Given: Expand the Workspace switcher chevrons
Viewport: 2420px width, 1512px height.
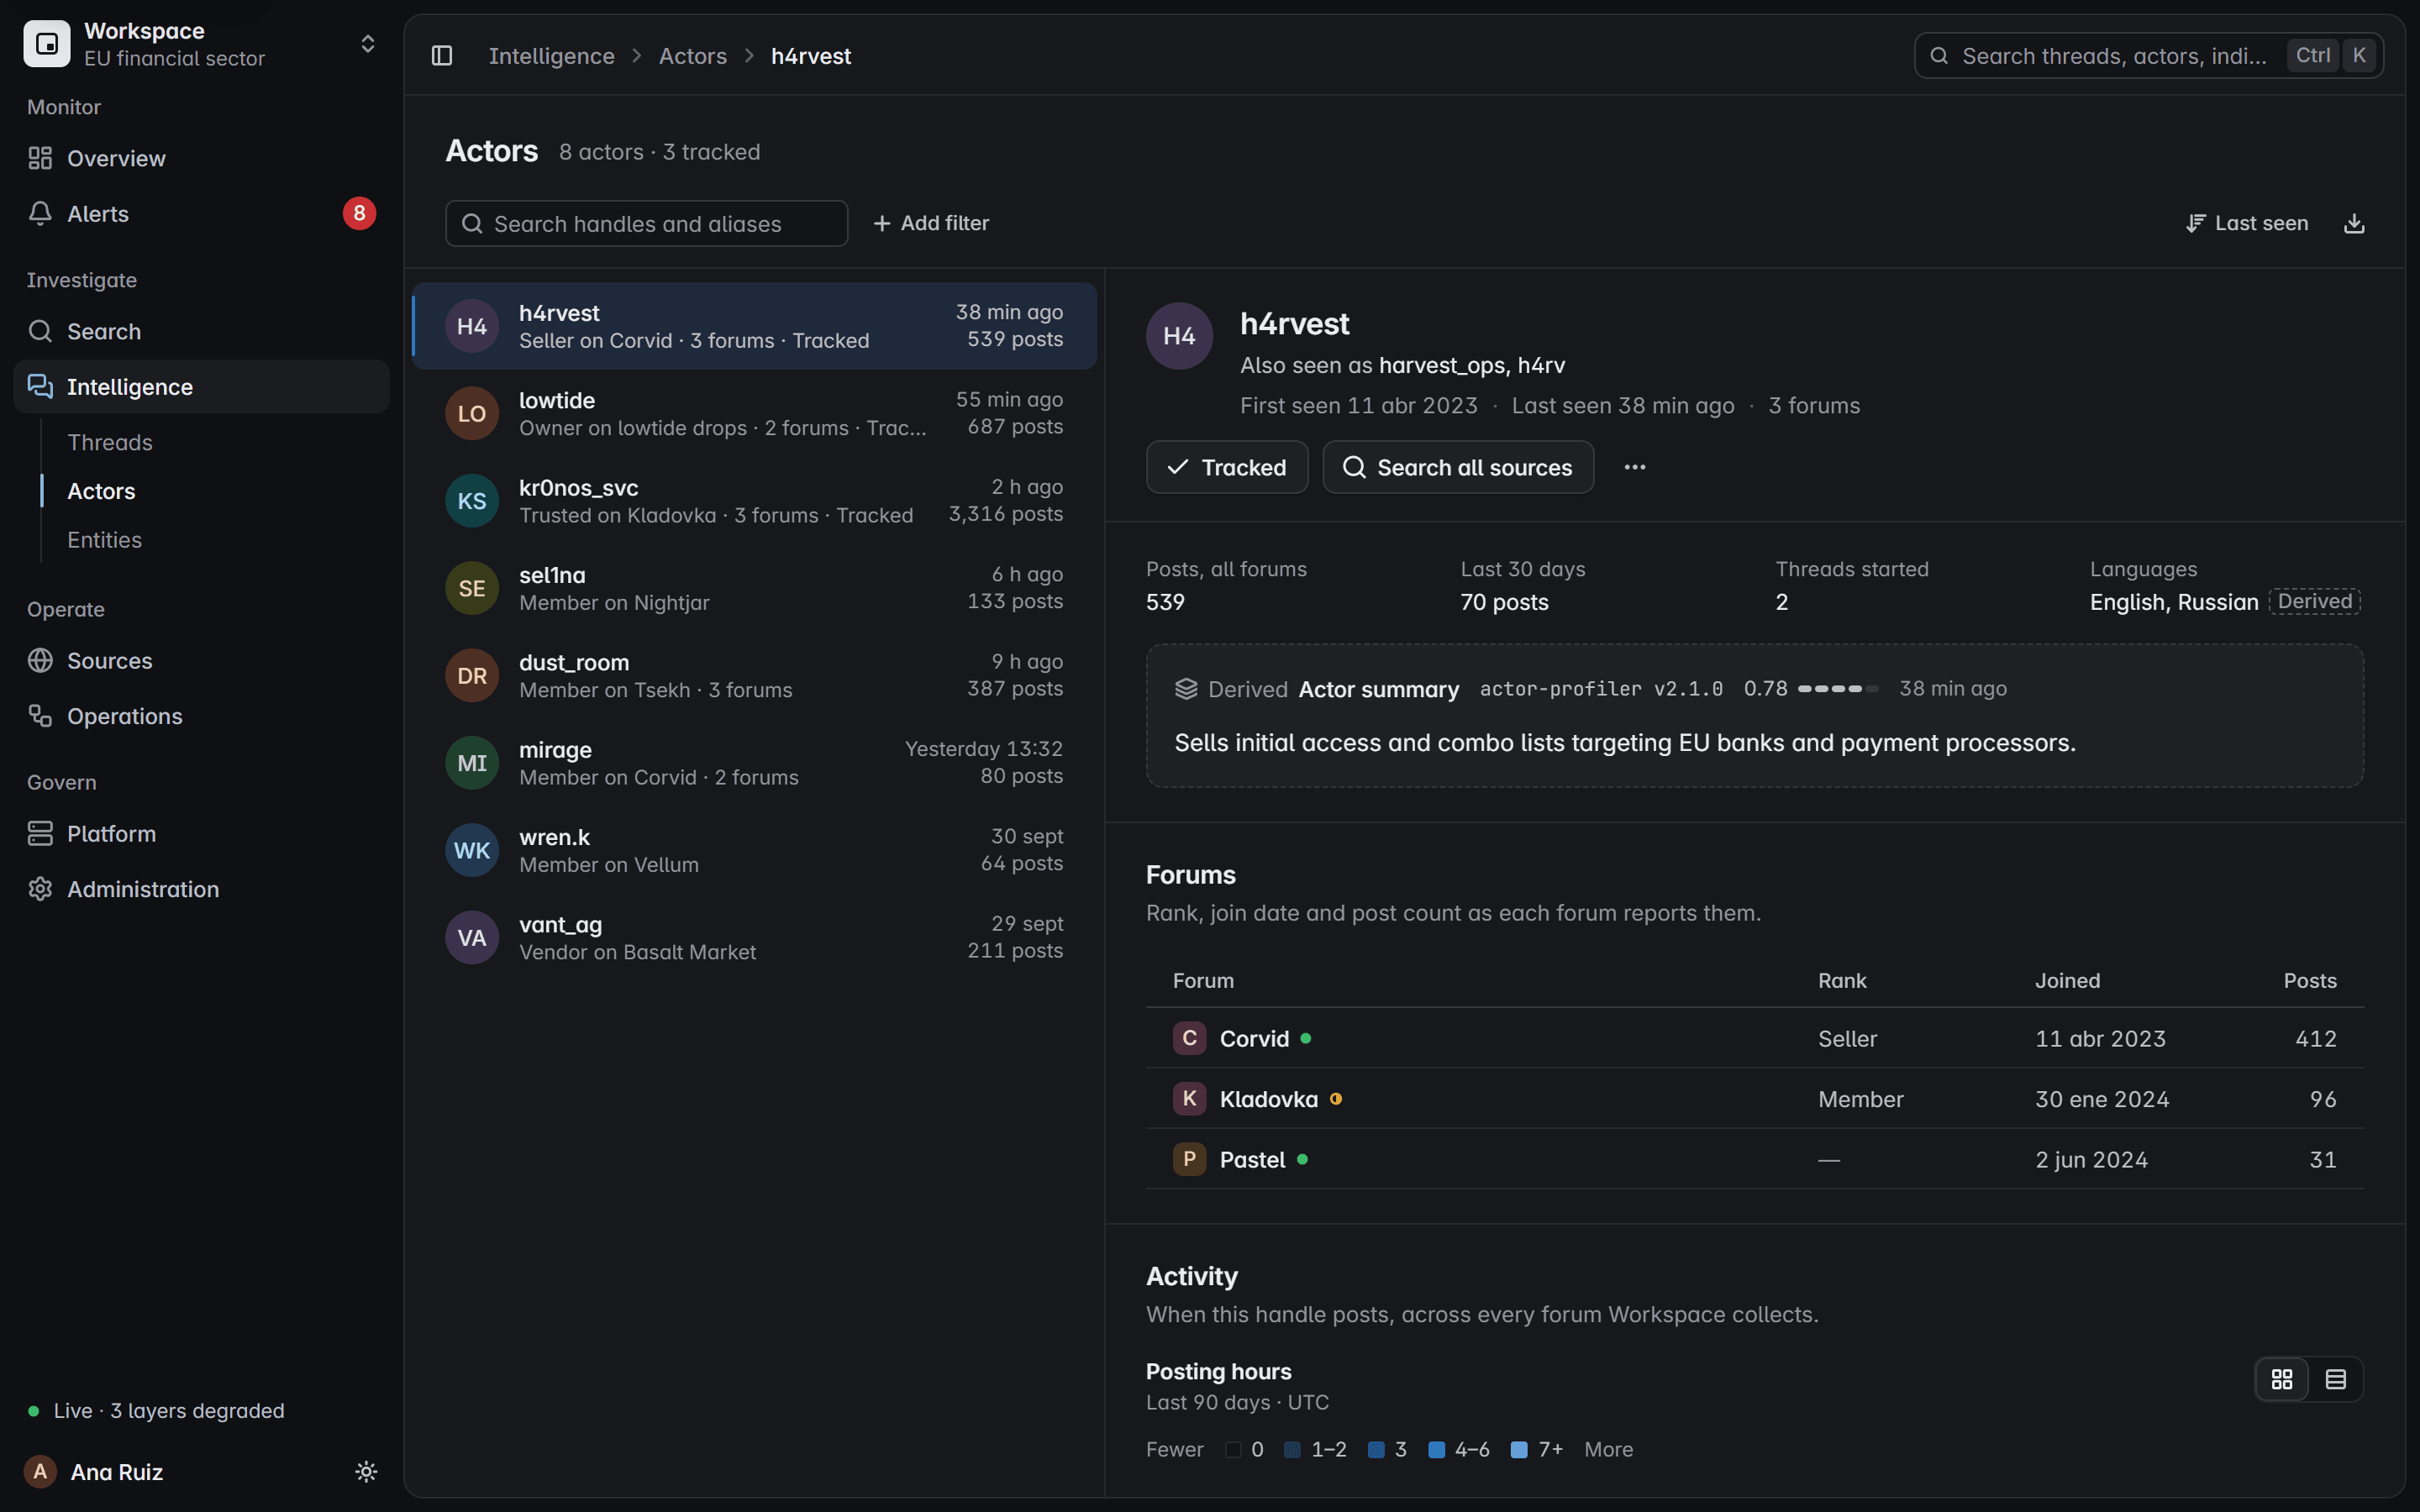Looking at the screenshot, I should coord(368,44).
